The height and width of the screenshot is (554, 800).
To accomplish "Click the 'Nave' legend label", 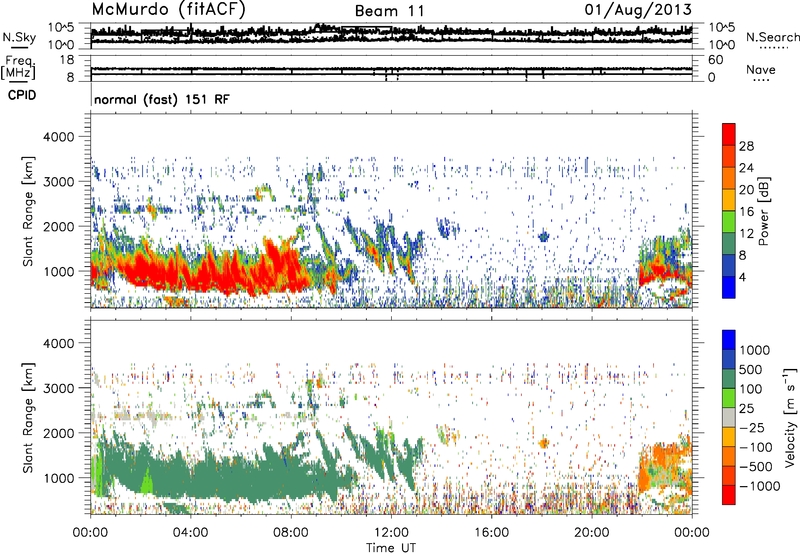I will point(760,70).
